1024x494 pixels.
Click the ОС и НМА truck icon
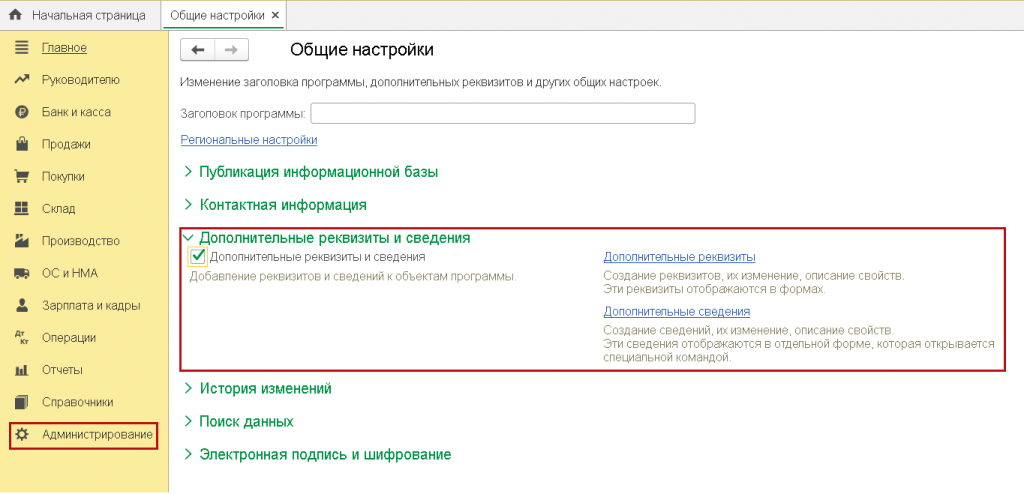pyautogui.click(x=21, y=273)
